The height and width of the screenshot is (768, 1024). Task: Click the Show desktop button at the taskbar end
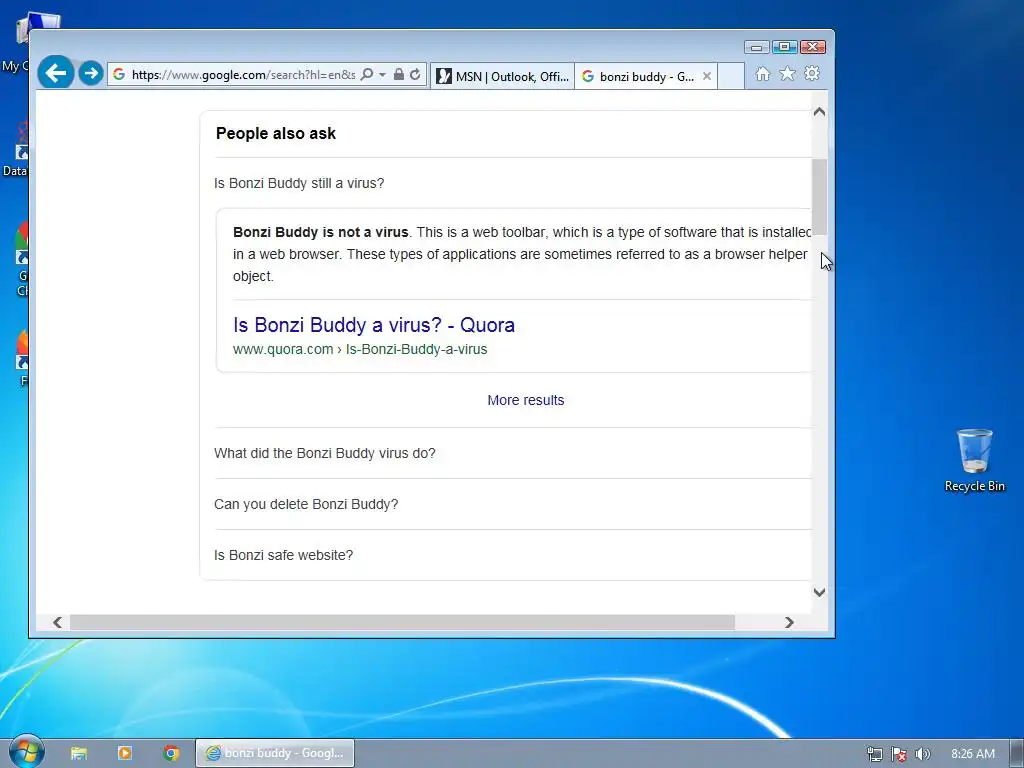click(1017, 753)
